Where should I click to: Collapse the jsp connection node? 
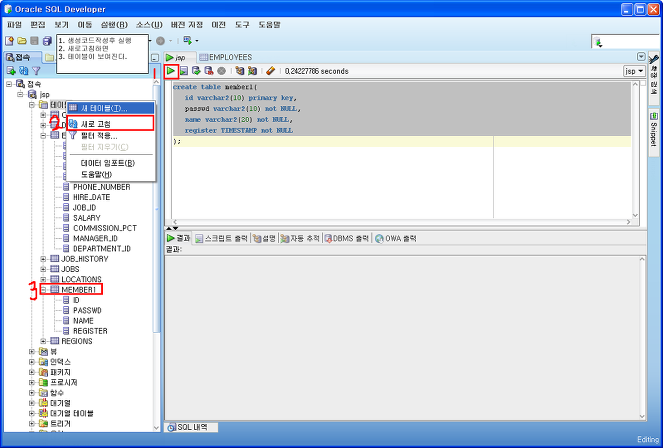tap(20, 94)
